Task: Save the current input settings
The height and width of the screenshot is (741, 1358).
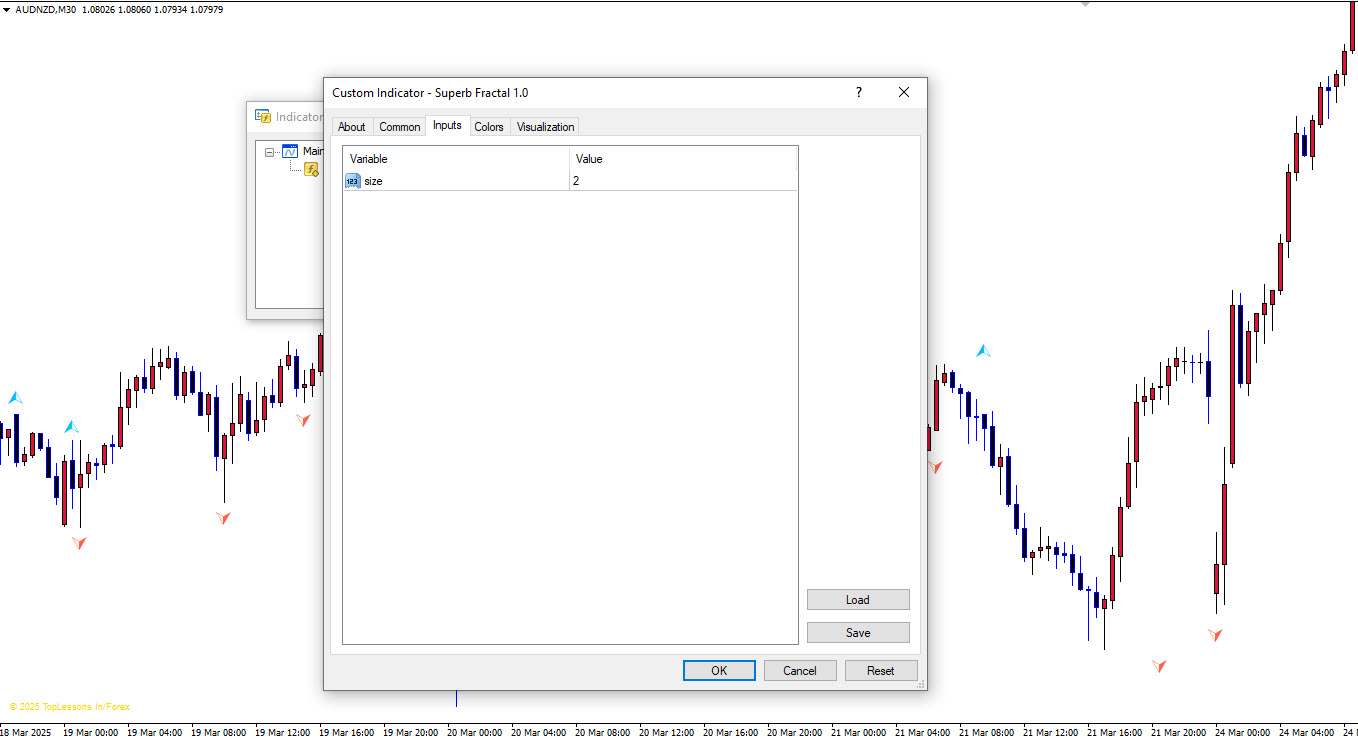Action: pyautogui.click(x=858, y=633)
